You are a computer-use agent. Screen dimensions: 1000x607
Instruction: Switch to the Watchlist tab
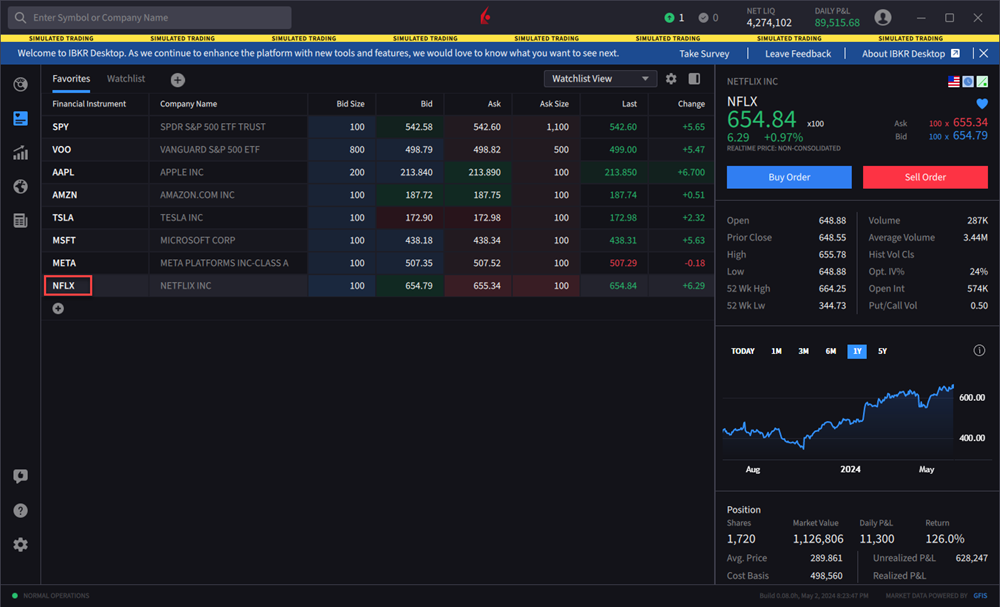[126, 78]
